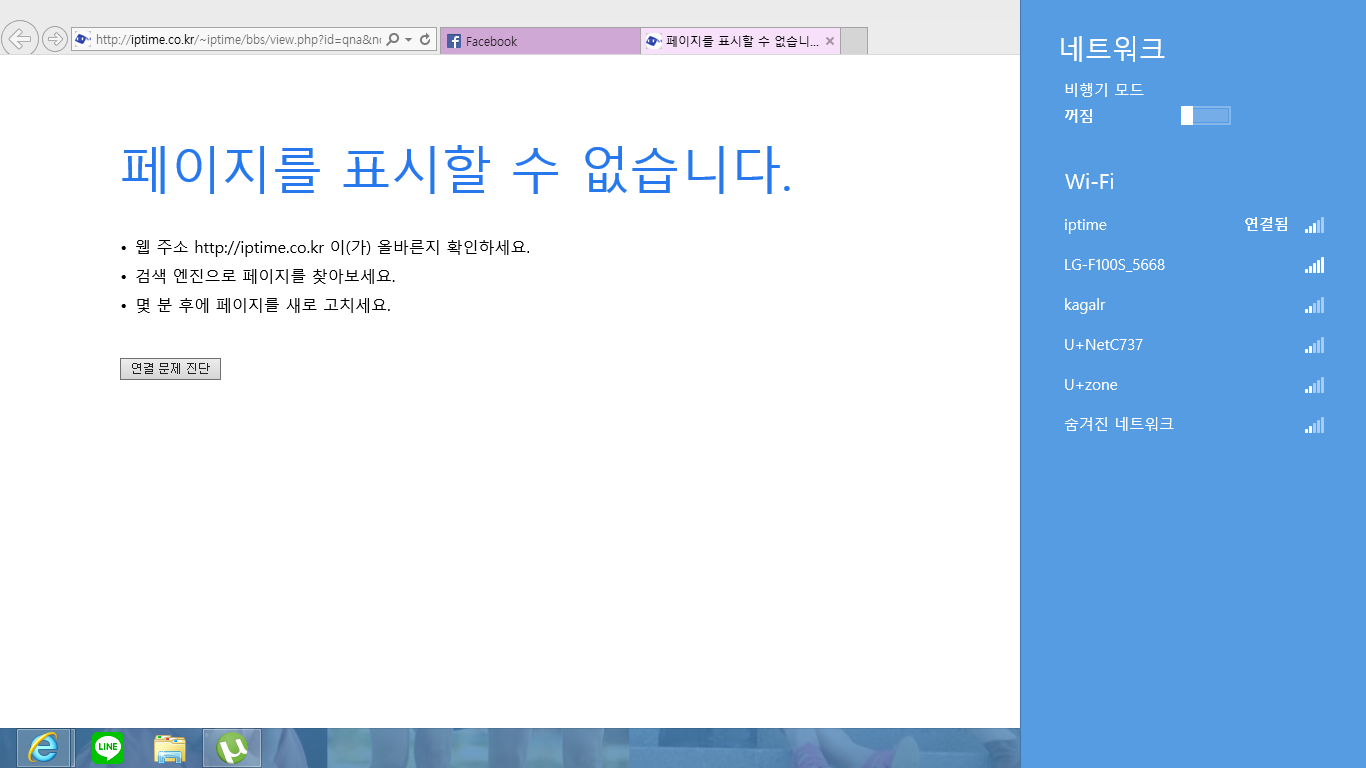This screenshot has height=768, width=1366.
Task: Click signal icon next to iptime
Action: (1314, 225)
